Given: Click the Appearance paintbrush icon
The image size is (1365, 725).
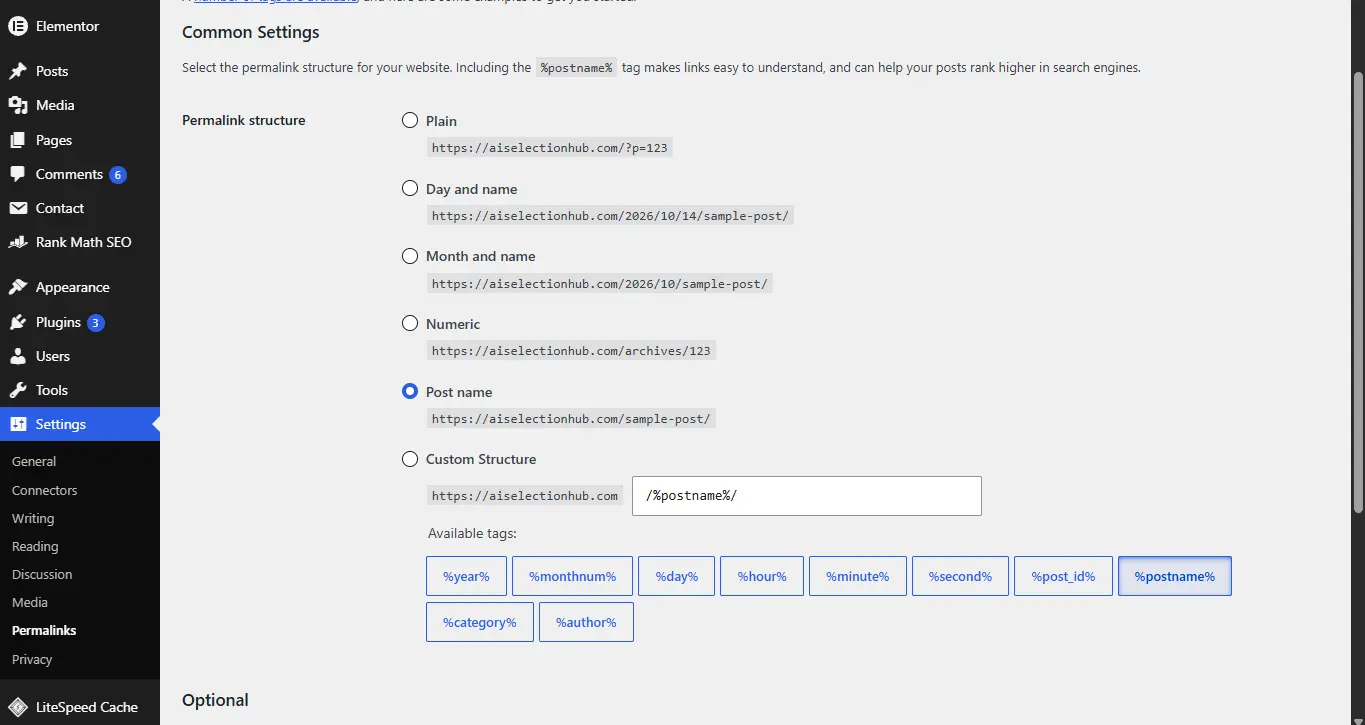Looking at the screenshot, I should click(x=18, y=287).
